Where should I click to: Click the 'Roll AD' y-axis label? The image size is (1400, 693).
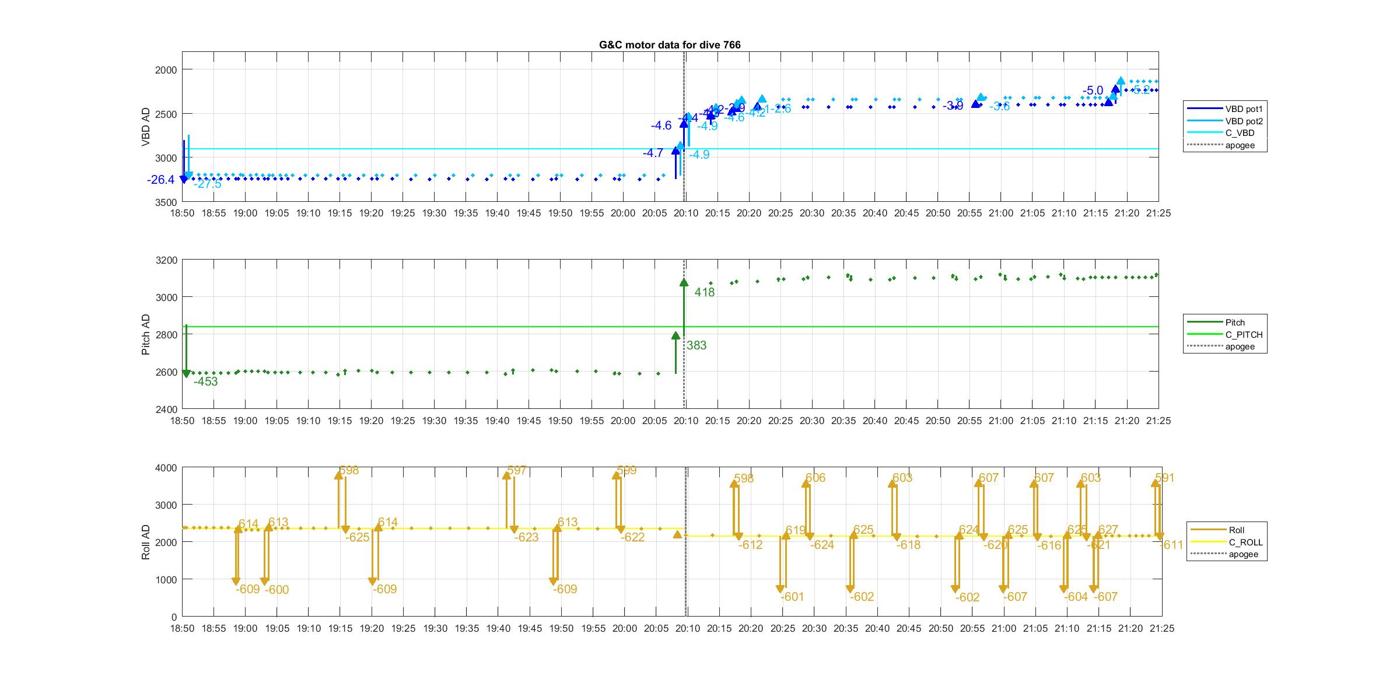coord(146,541)
